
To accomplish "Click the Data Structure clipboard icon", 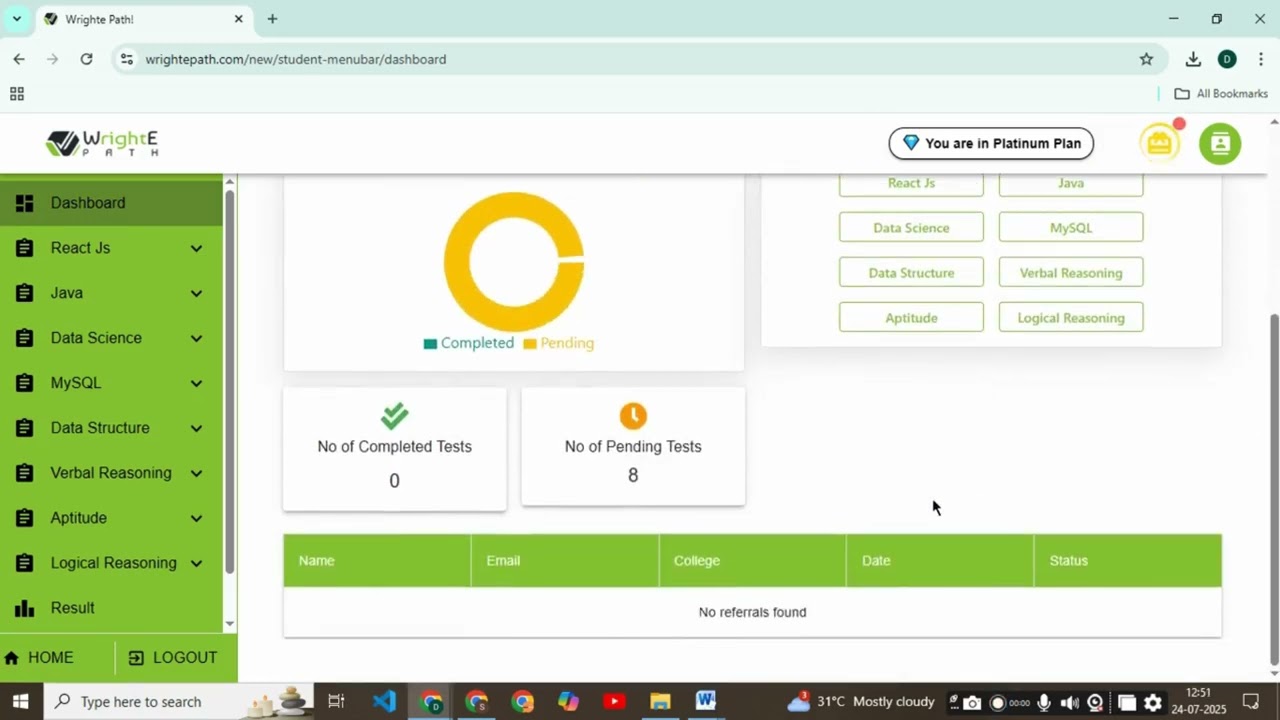I will pyautogui.click(x=25, y=428).
